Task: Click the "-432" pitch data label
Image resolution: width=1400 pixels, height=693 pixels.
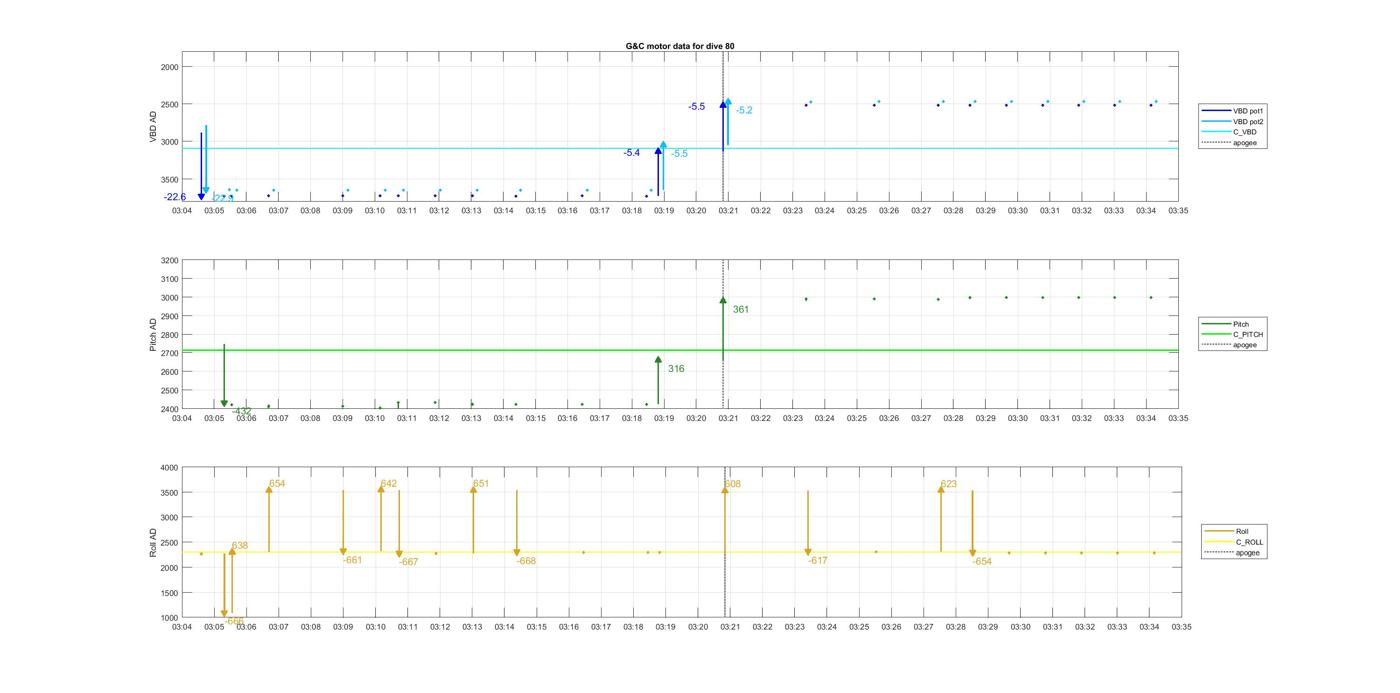Action: pyautogui.click(x=242, y=411)
